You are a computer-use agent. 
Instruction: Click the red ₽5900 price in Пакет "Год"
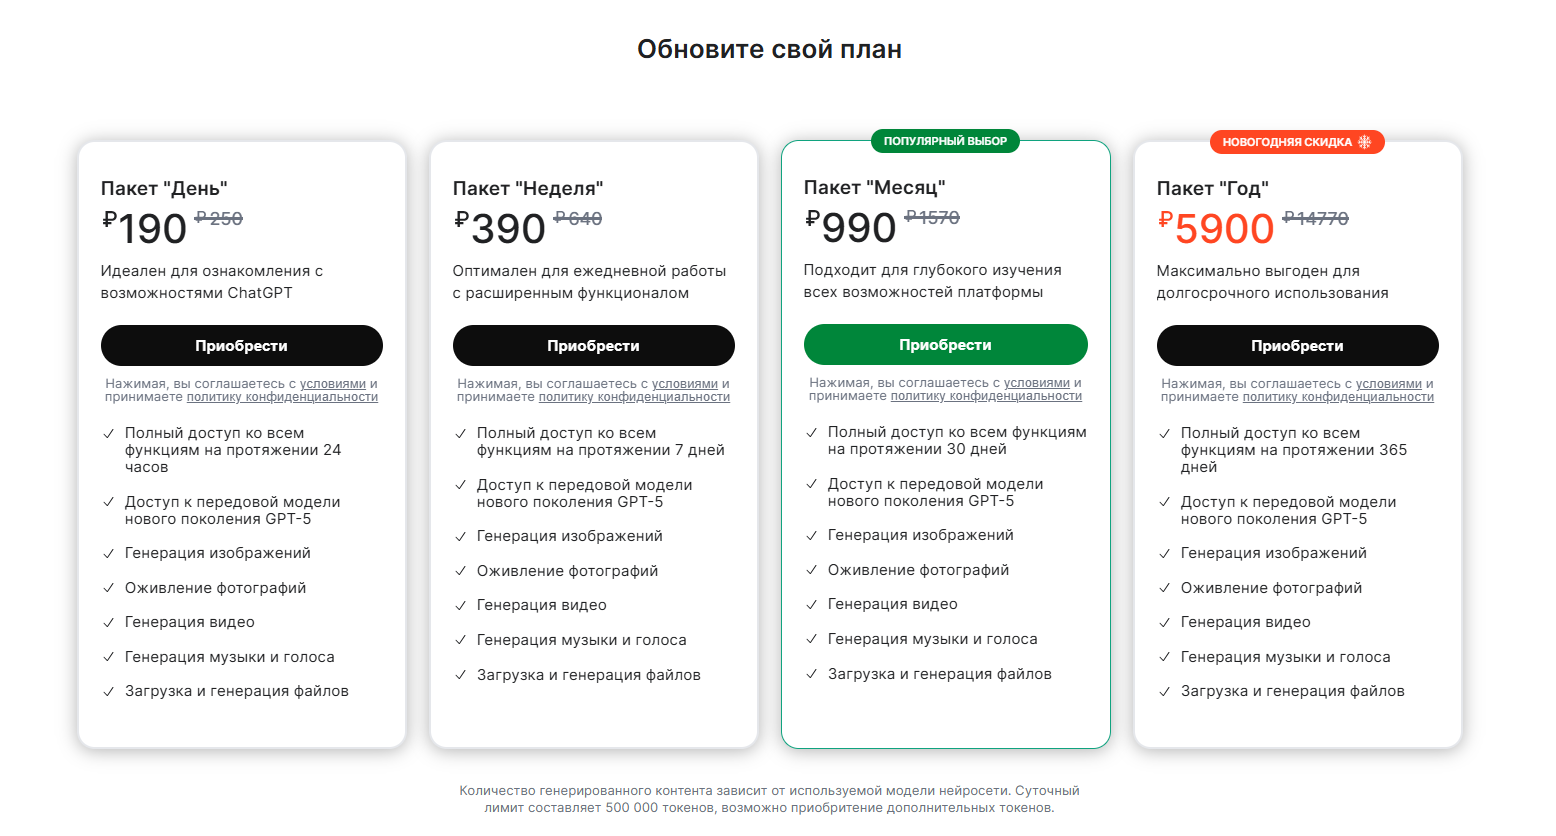tap(1216, 228)
